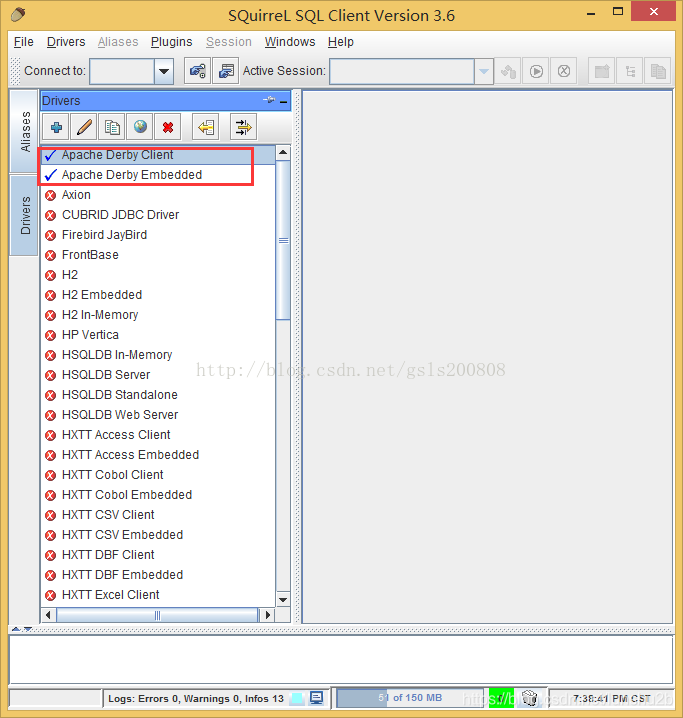
Task: Select HXTT CSV Client driver
Action: point(158,515)
